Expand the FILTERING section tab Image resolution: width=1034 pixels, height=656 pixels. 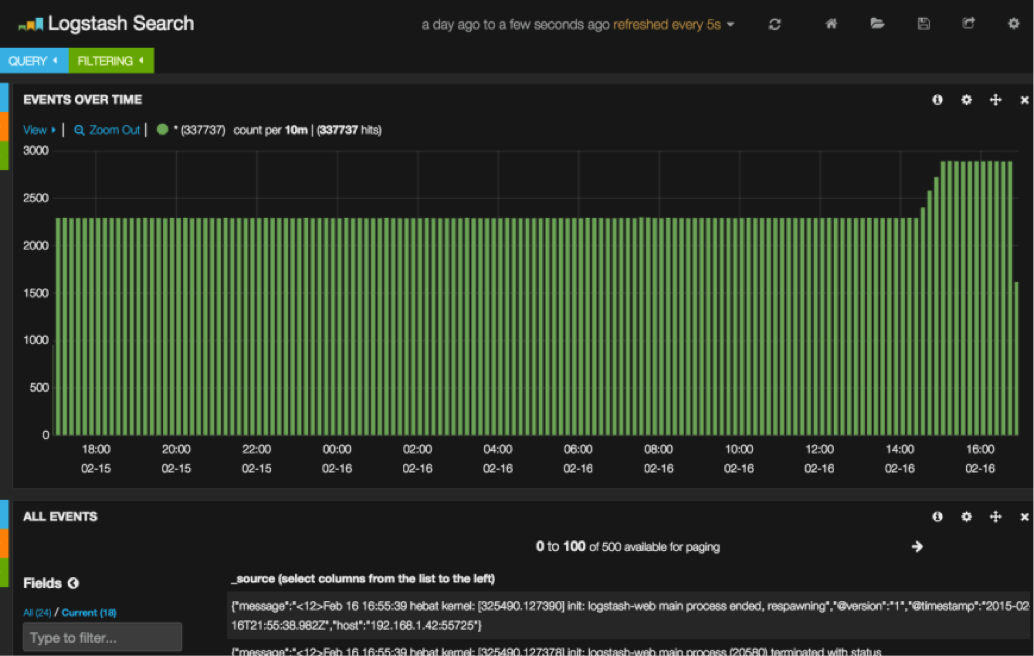pos(111,61)
